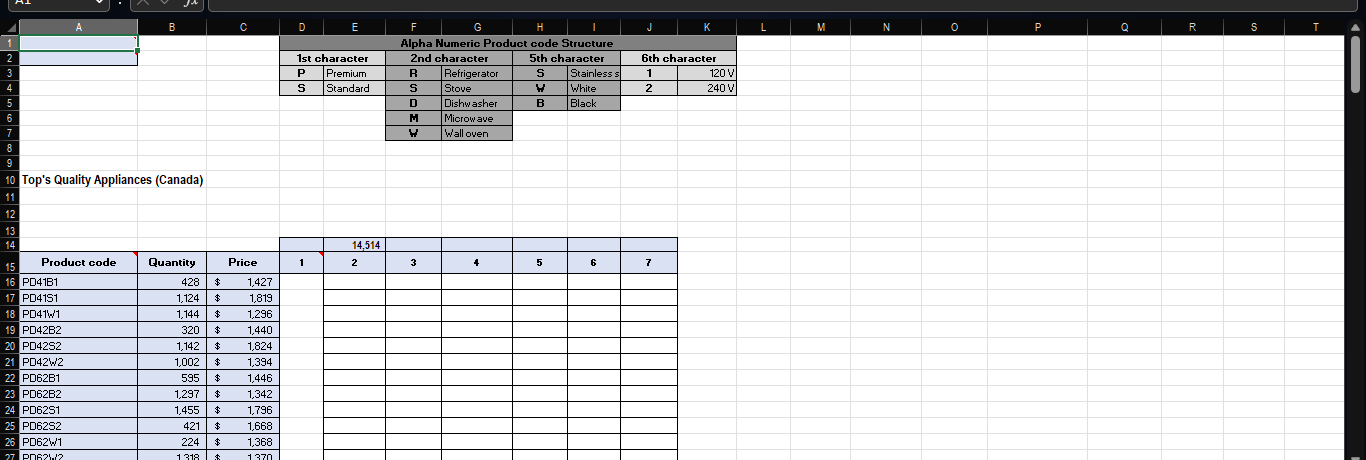Screen dimensions: 1366x460
Task: Click the 'Alpha Numeric Product code Structure' title cell
Action: click(507, 43)
